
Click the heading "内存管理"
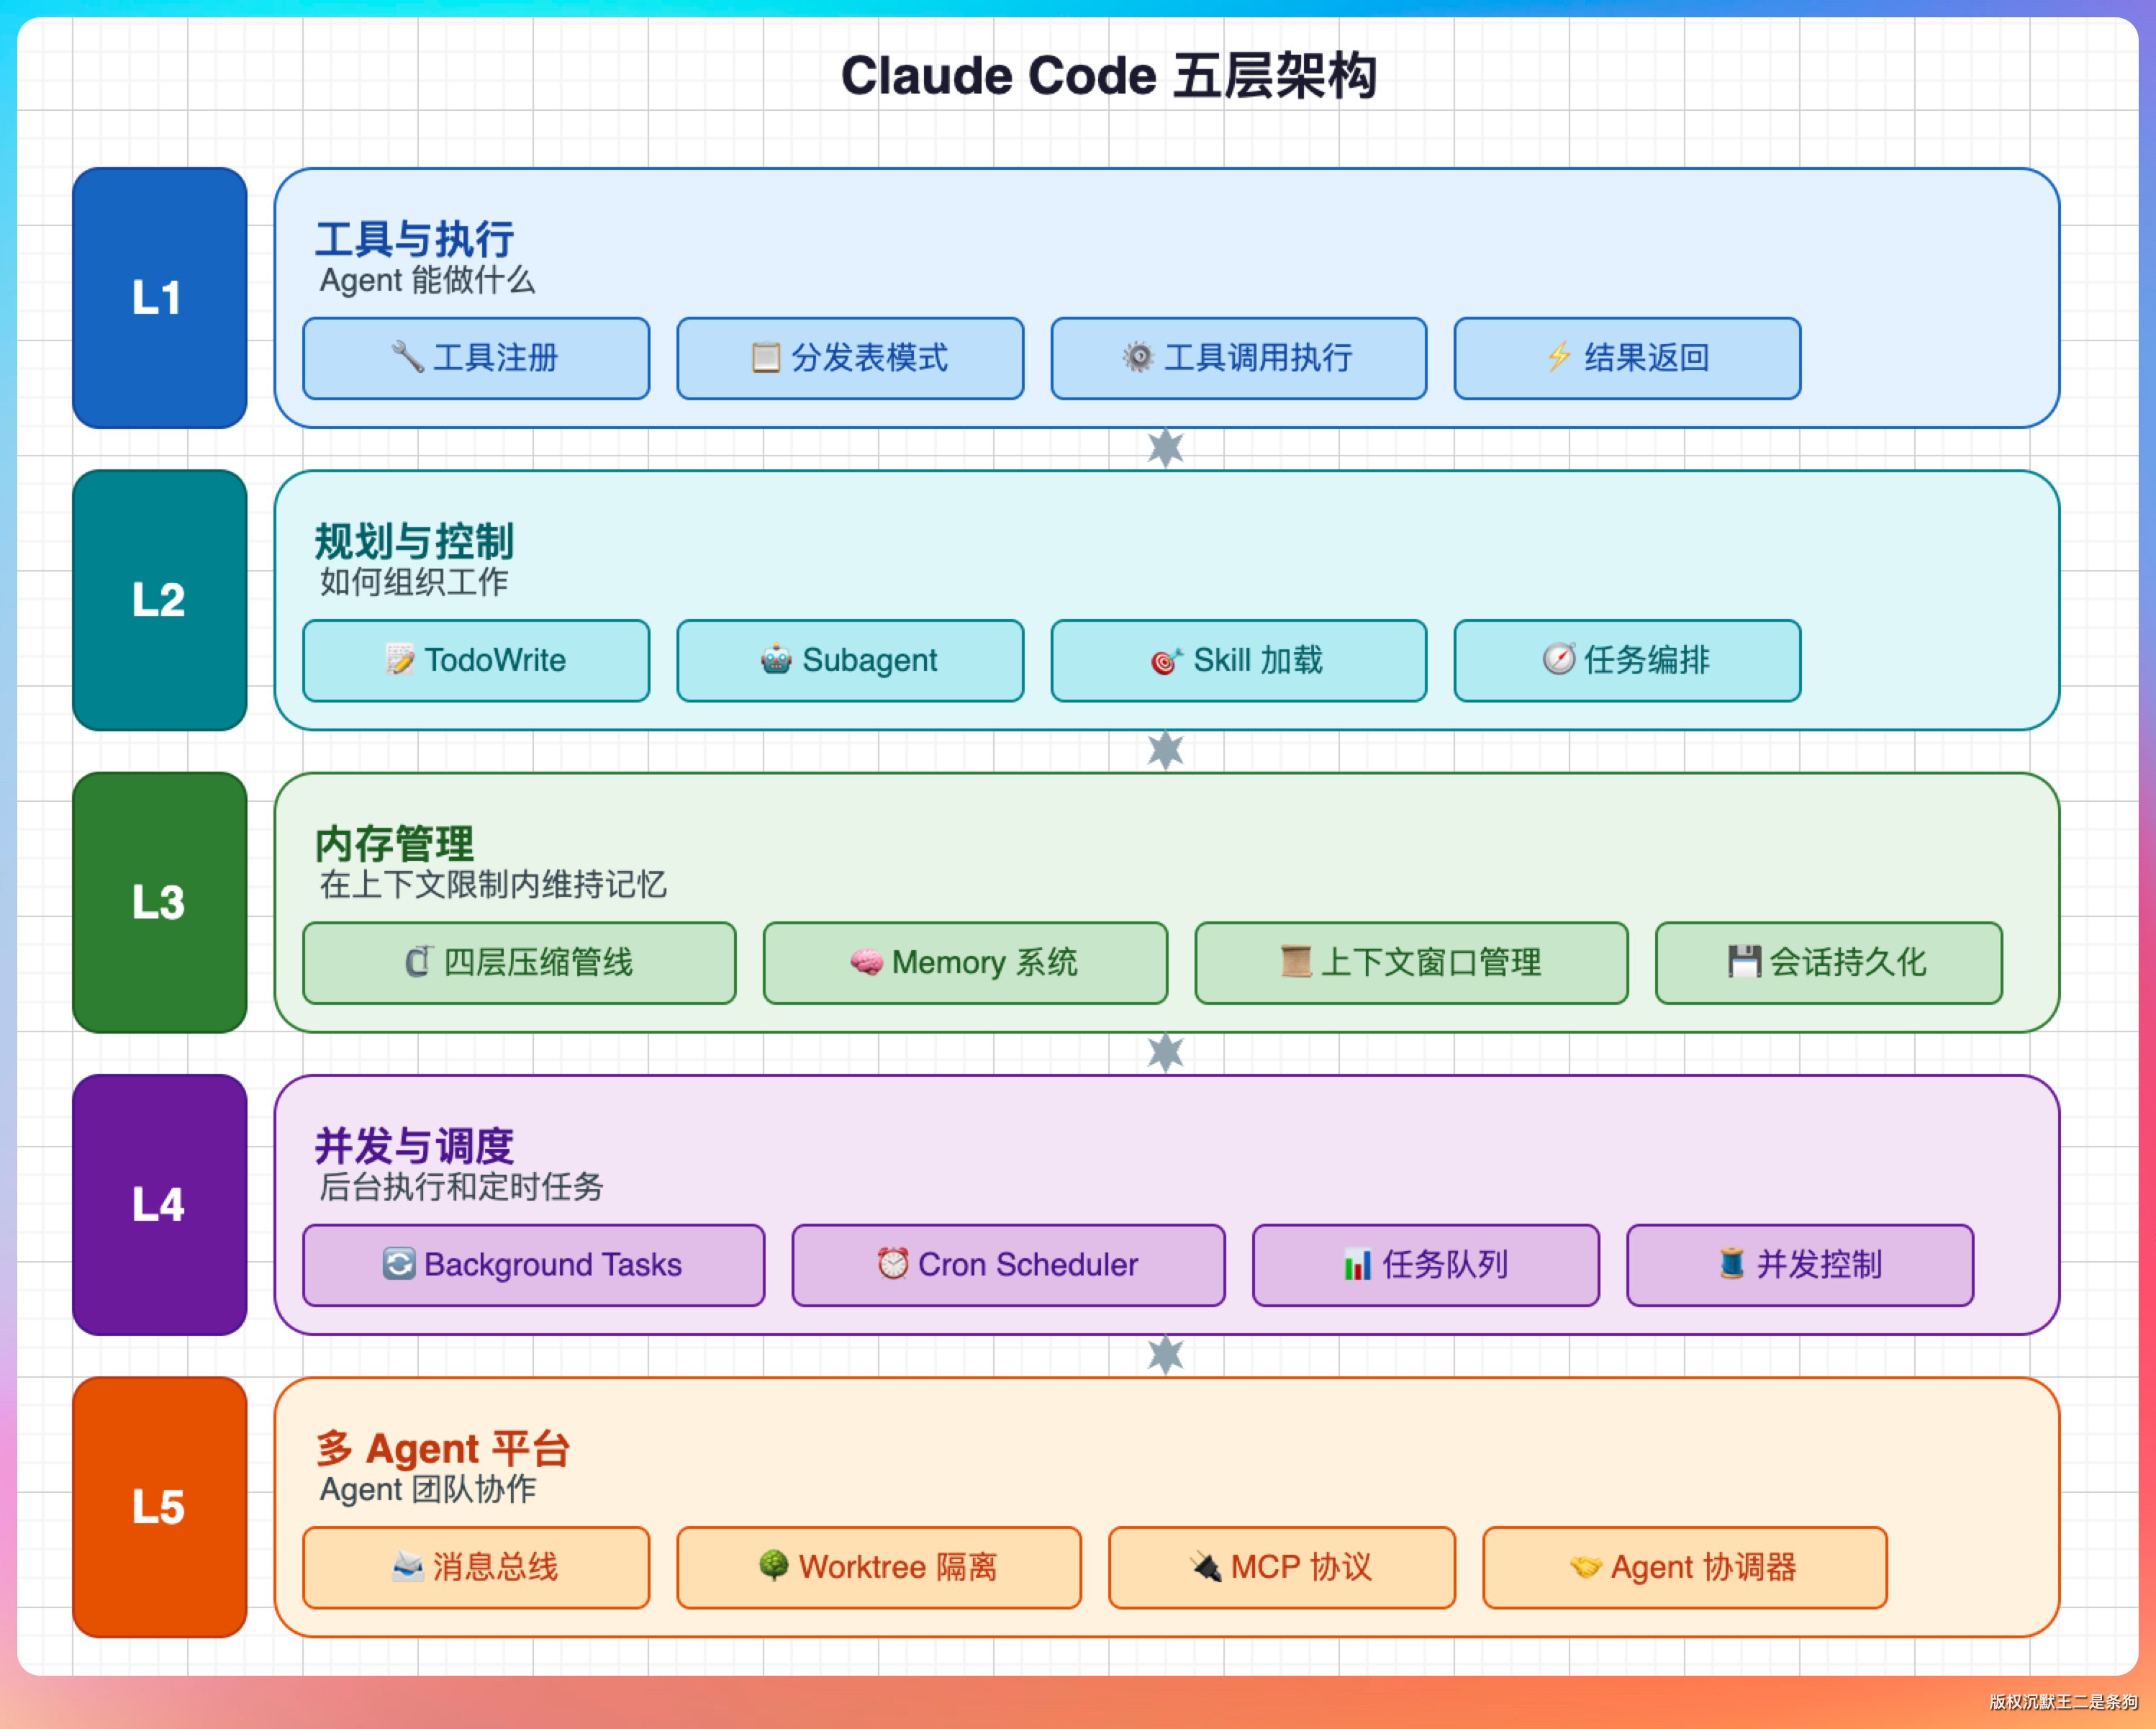click(395, 844)
